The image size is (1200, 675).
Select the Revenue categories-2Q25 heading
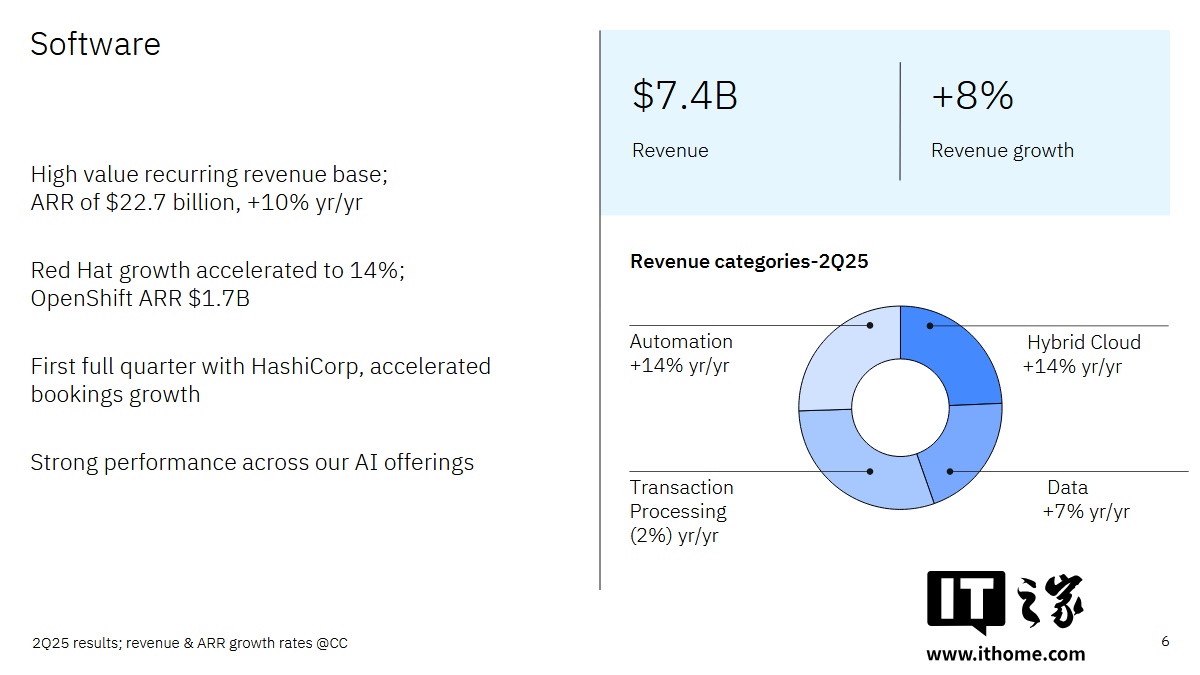(749, 262)
